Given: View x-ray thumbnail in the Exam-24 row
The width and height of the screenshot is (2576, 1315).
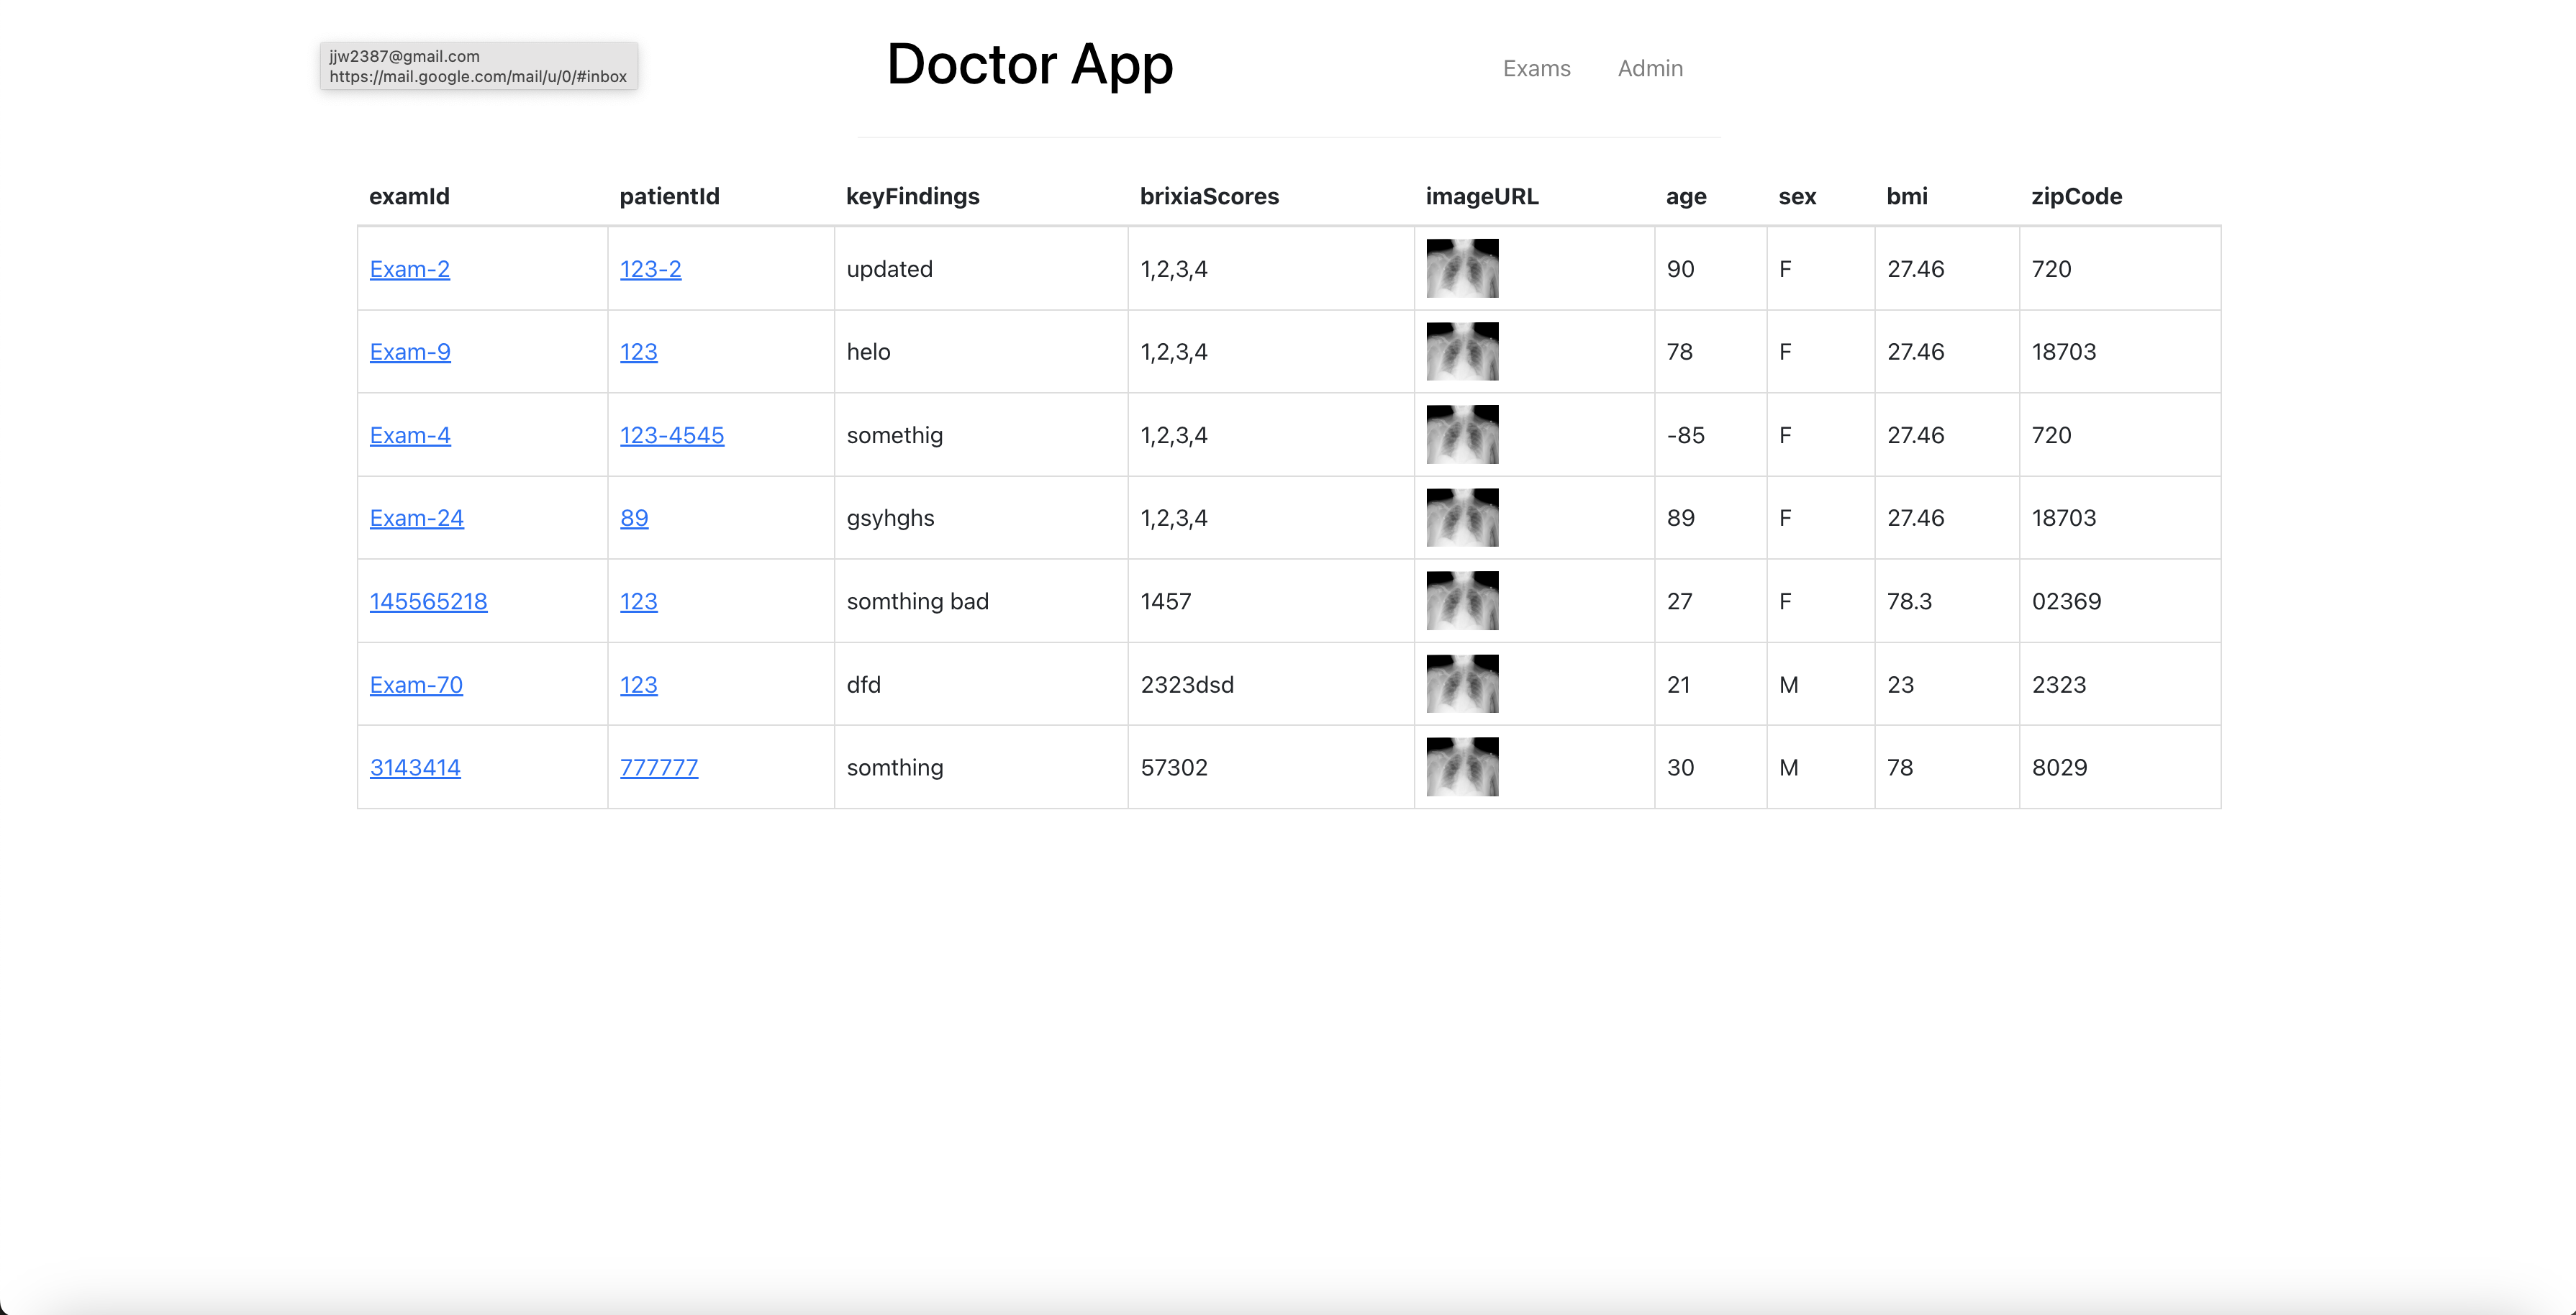Looking at the screenshot, I should click(1461, 517).
